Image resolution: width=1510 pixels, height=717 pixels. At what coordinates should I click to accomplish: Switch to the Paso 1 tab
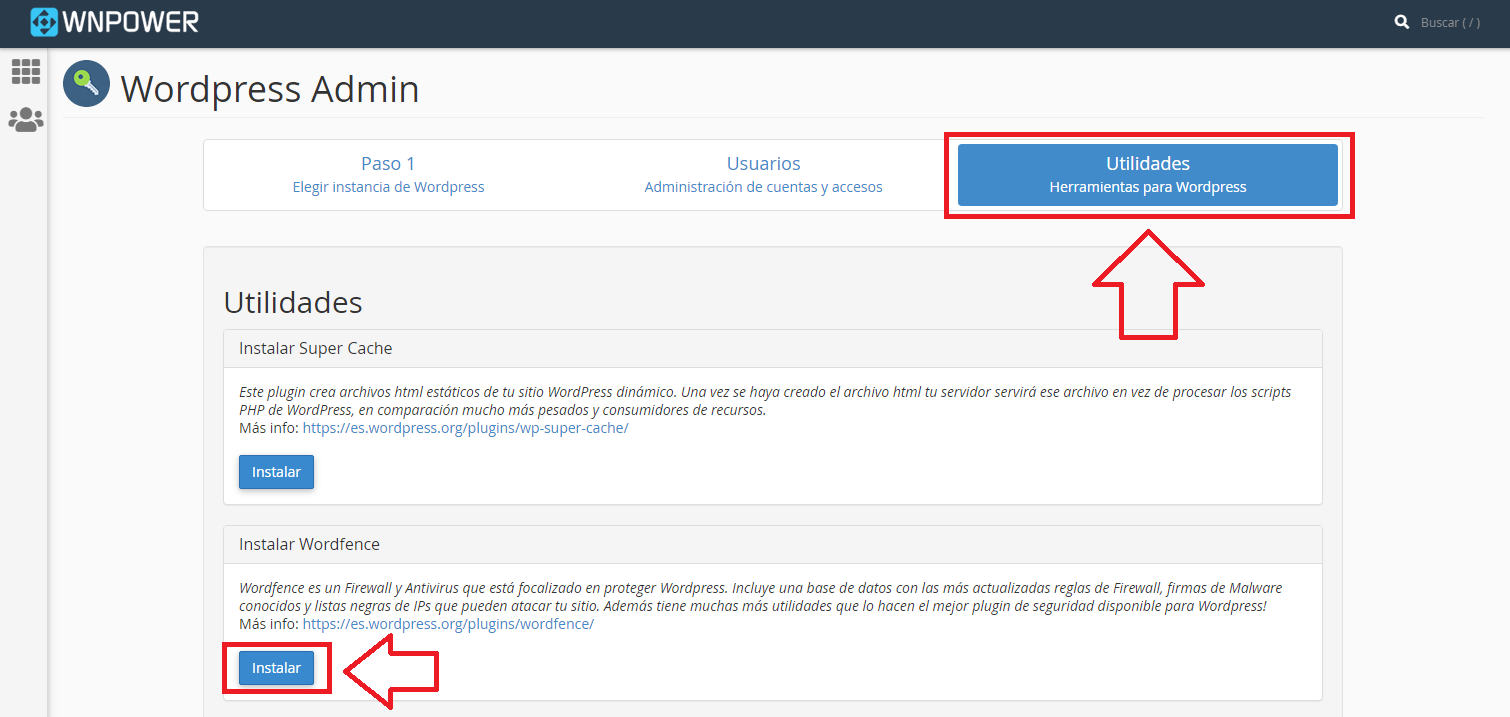[x=388, y=175]
